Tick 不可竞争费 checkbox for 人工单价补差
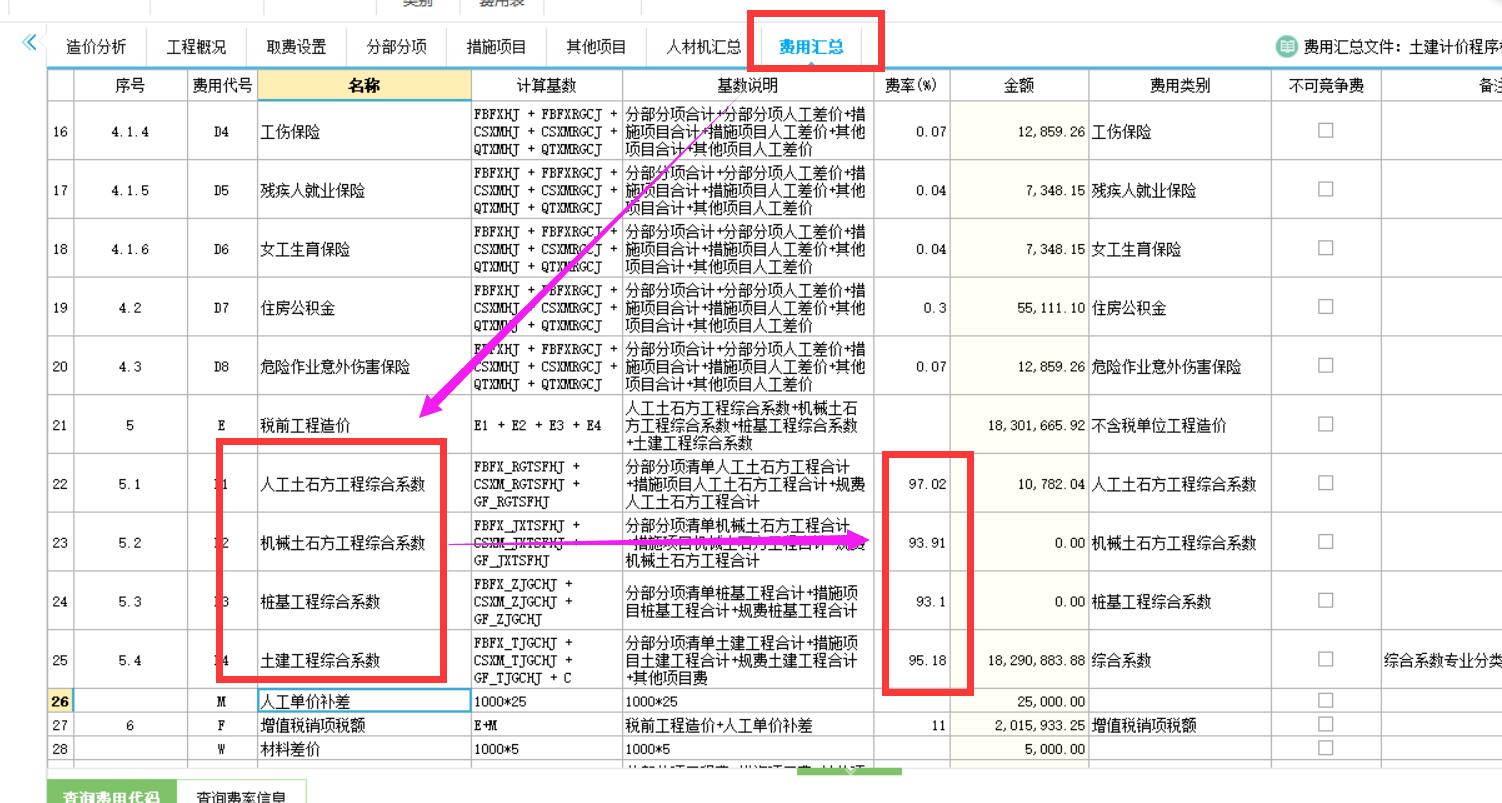 (x=1326, y=700)
